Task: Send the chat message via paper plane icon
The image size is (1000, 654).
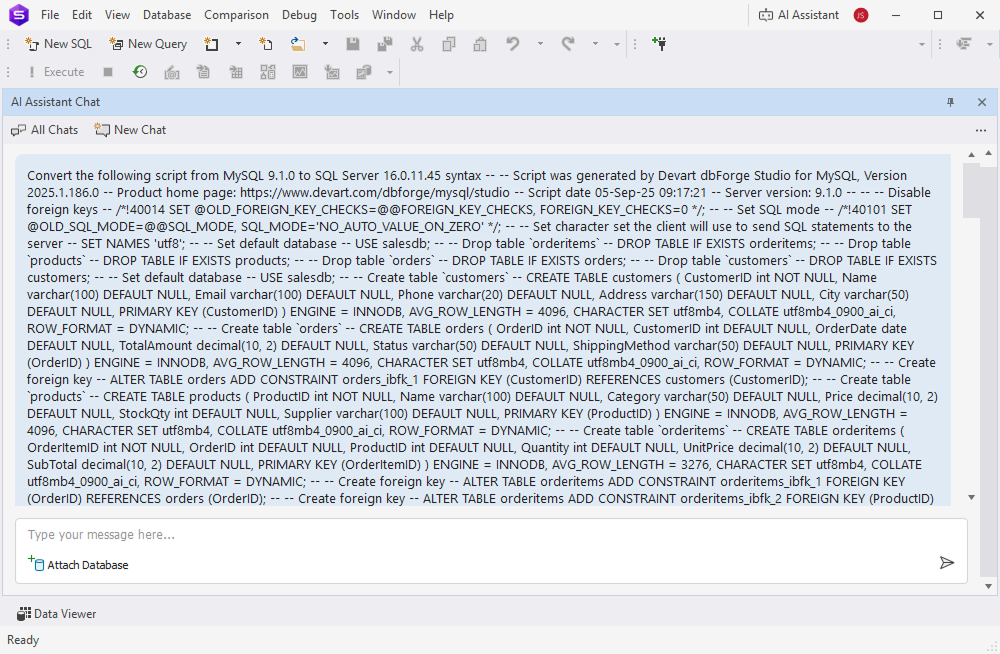Action: pos(947,563)
